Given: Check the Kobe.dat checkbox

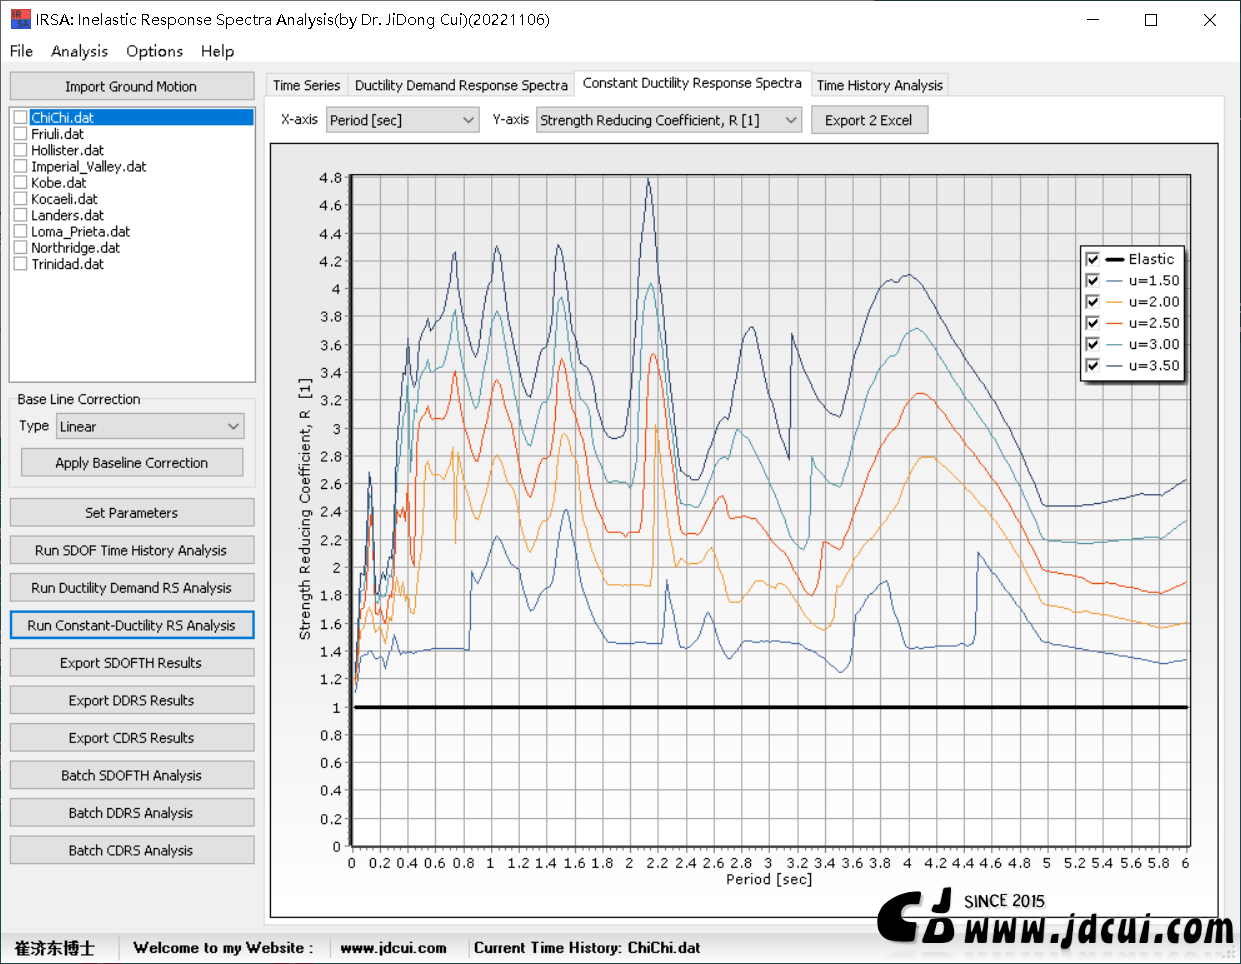Looking at the screenshot, I should point(20,183).
